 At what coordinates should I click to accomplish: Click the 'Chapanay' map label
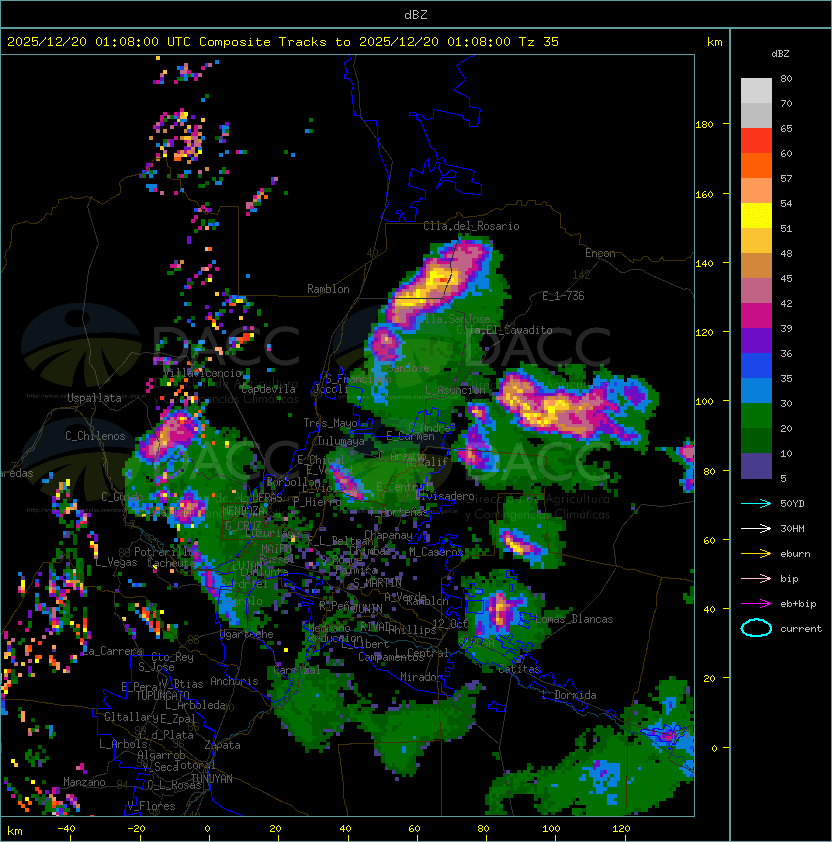[389, 535]
